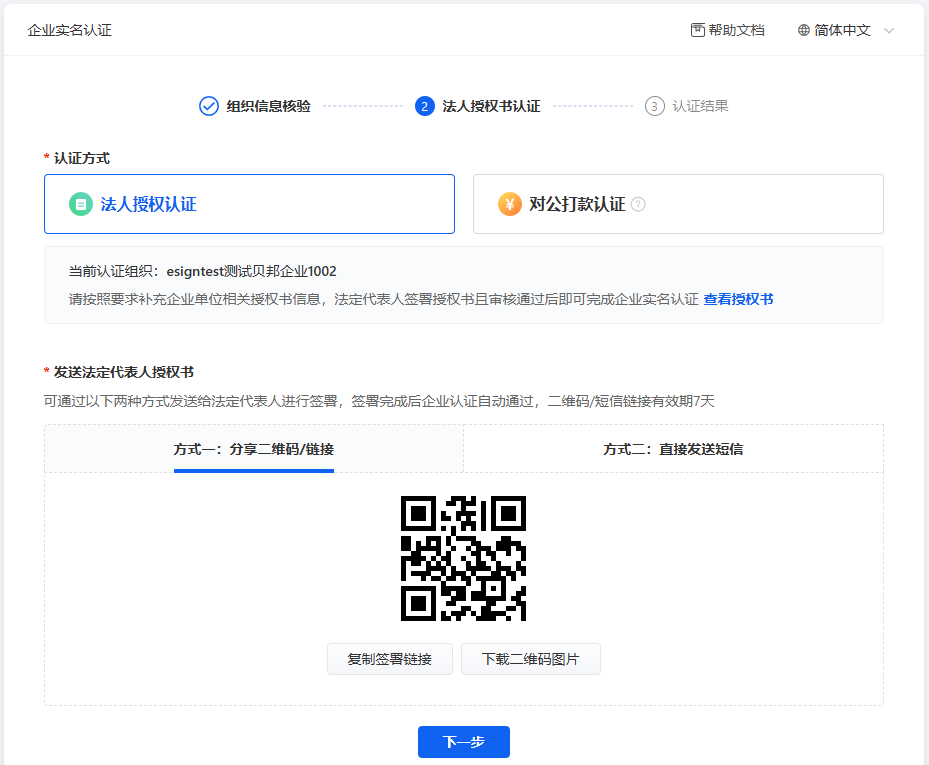Open the 查看授权书 link

click(x=738, y=299)
